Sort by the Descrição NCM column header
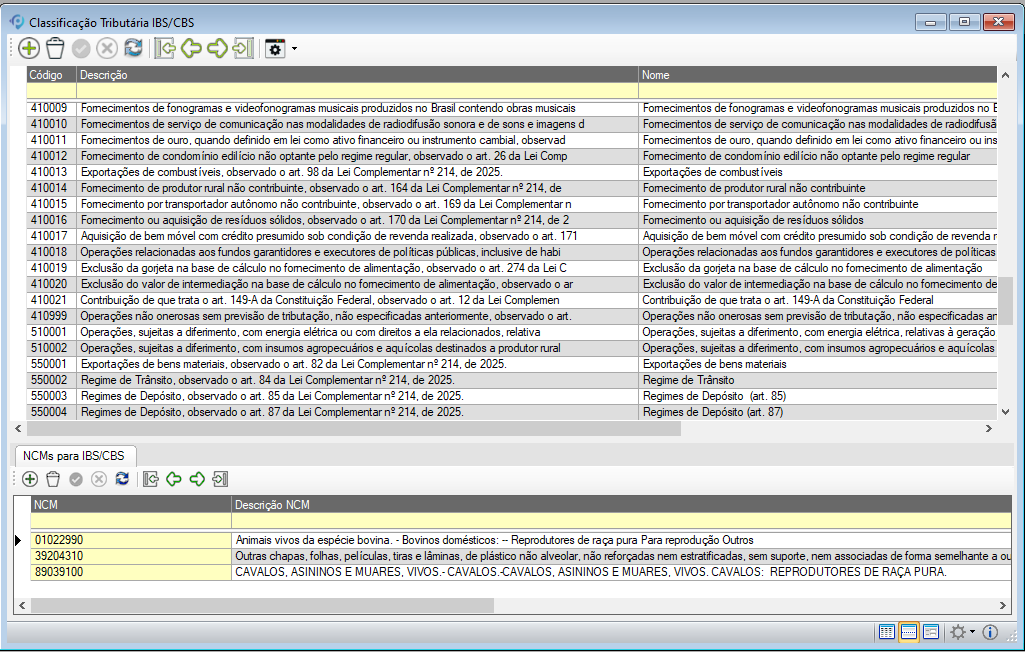 click(x=622, y=505)
